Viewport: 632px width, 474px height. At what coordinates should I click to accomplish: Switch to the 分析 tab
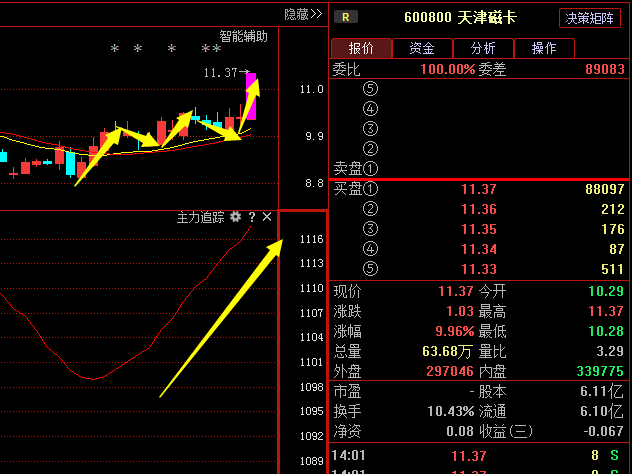(482, 48)
